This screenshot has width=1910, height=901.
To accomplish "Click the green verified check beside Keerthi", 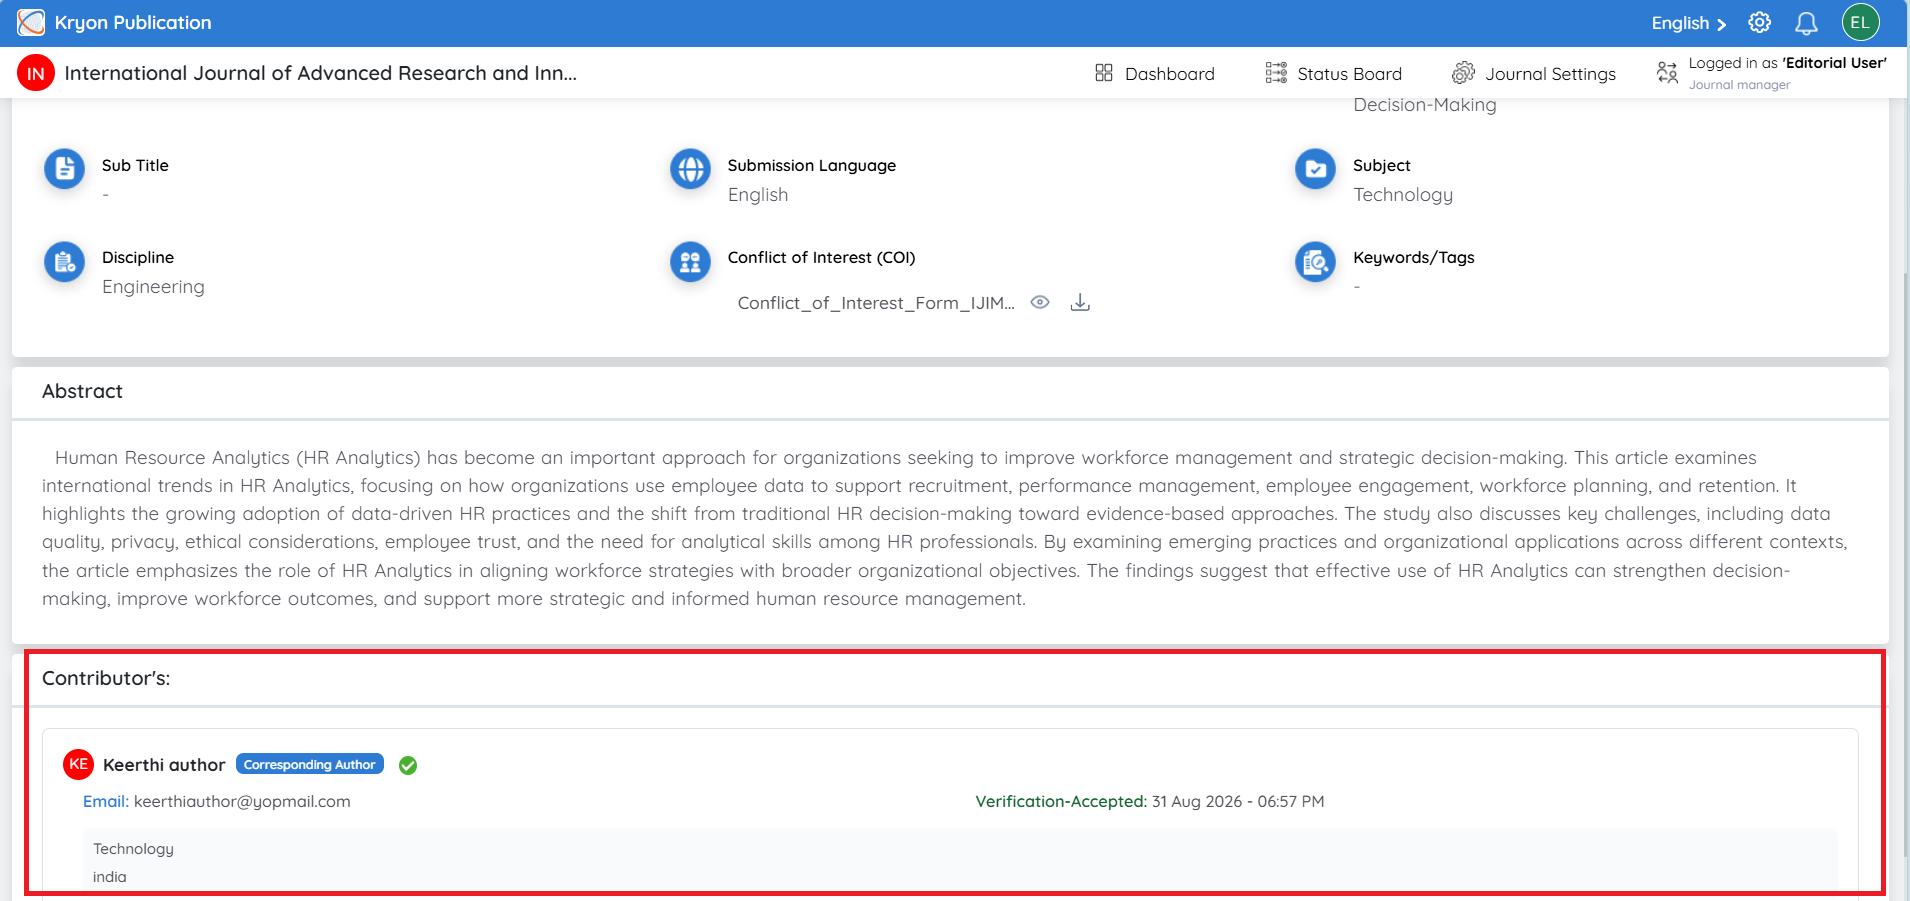I will [408, 765].
